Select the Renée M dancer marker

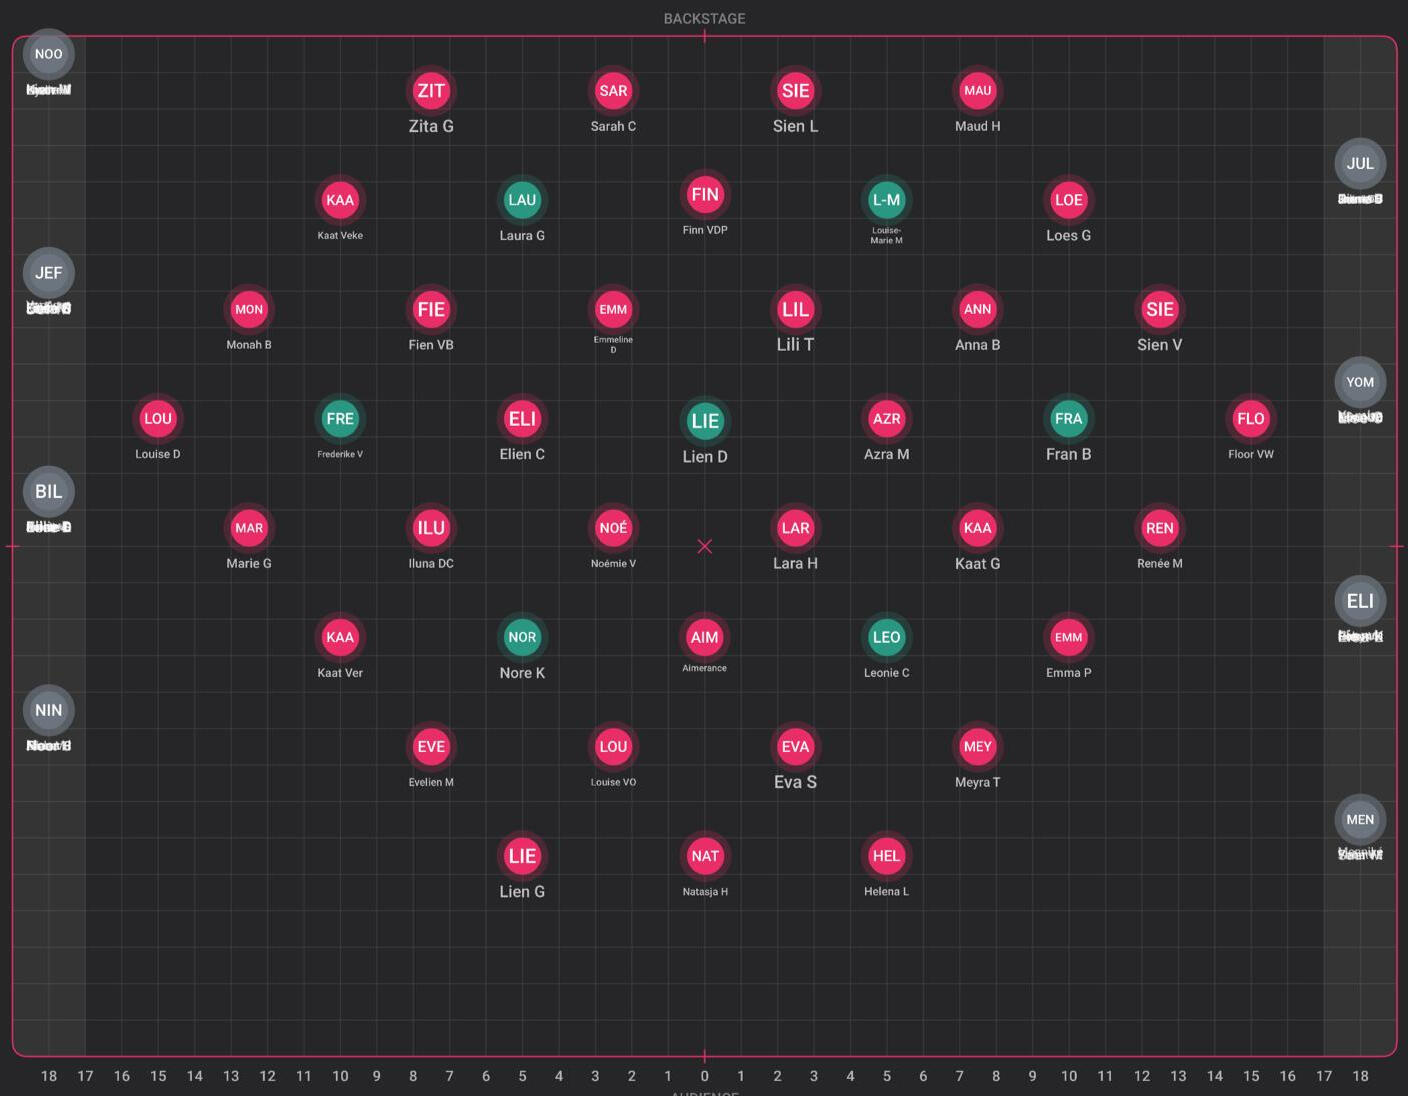(x=1159, y=528)
